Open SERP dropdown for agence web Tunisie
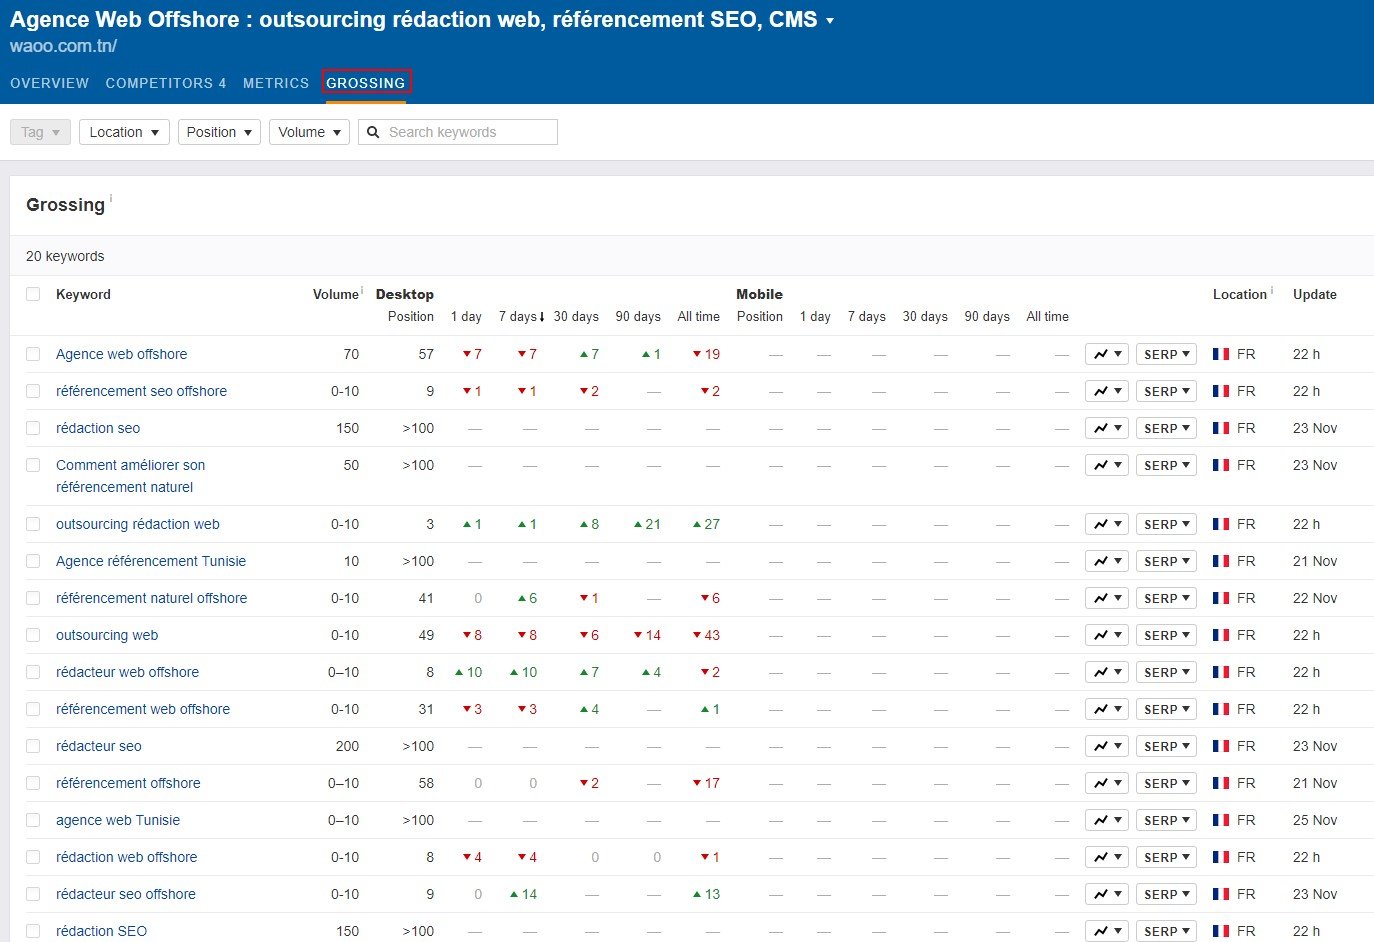1374x942 pixels. 1166,820
